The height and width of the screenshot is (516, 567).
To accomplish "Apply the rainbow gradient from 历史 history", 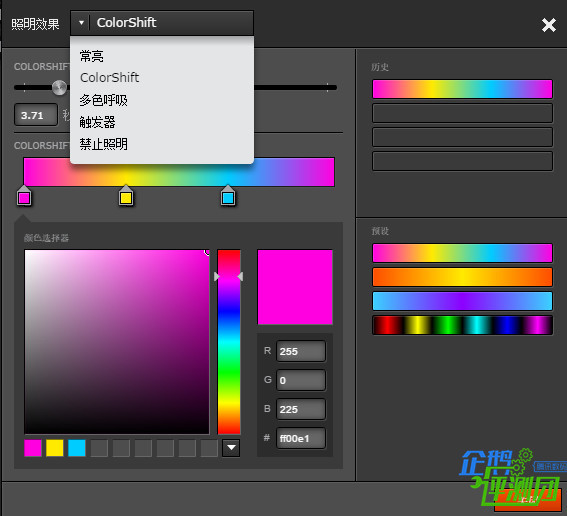I will (x=462, y=89).
